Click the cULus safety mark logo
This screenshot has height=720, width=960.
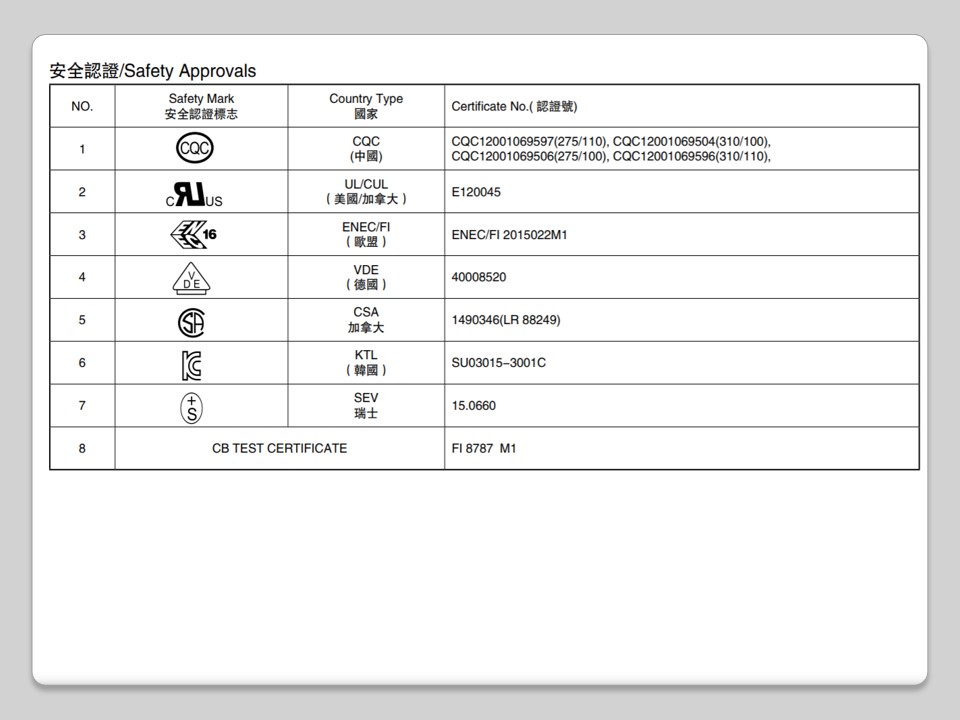coord(195,194)
